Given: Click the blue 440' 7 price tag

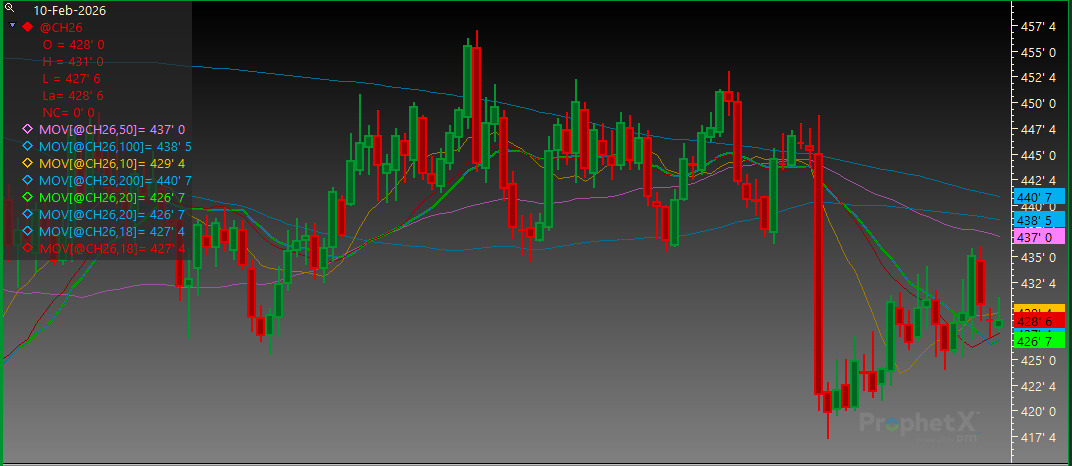Looking at the screenshot, I should coord(1033,197).
